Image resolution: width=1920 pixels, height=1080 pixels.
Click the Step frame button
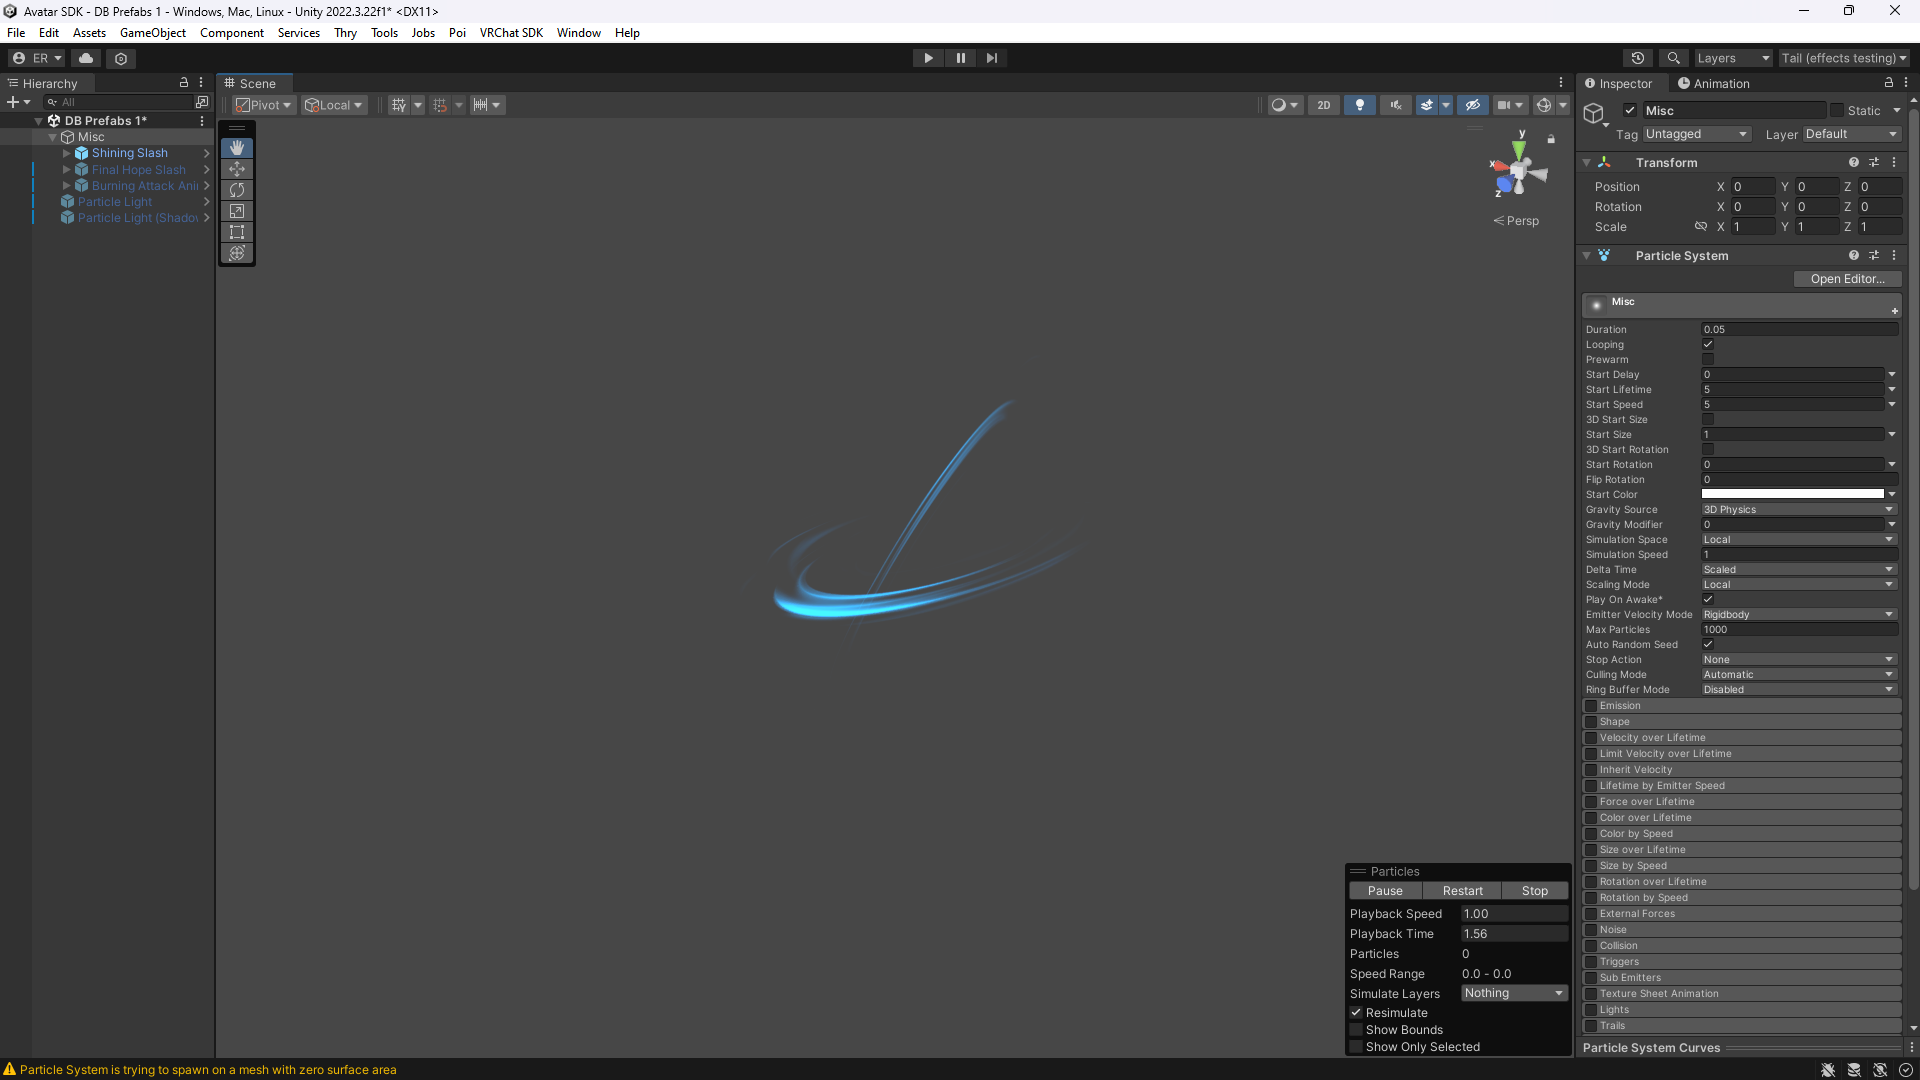[x=991, y=58]
